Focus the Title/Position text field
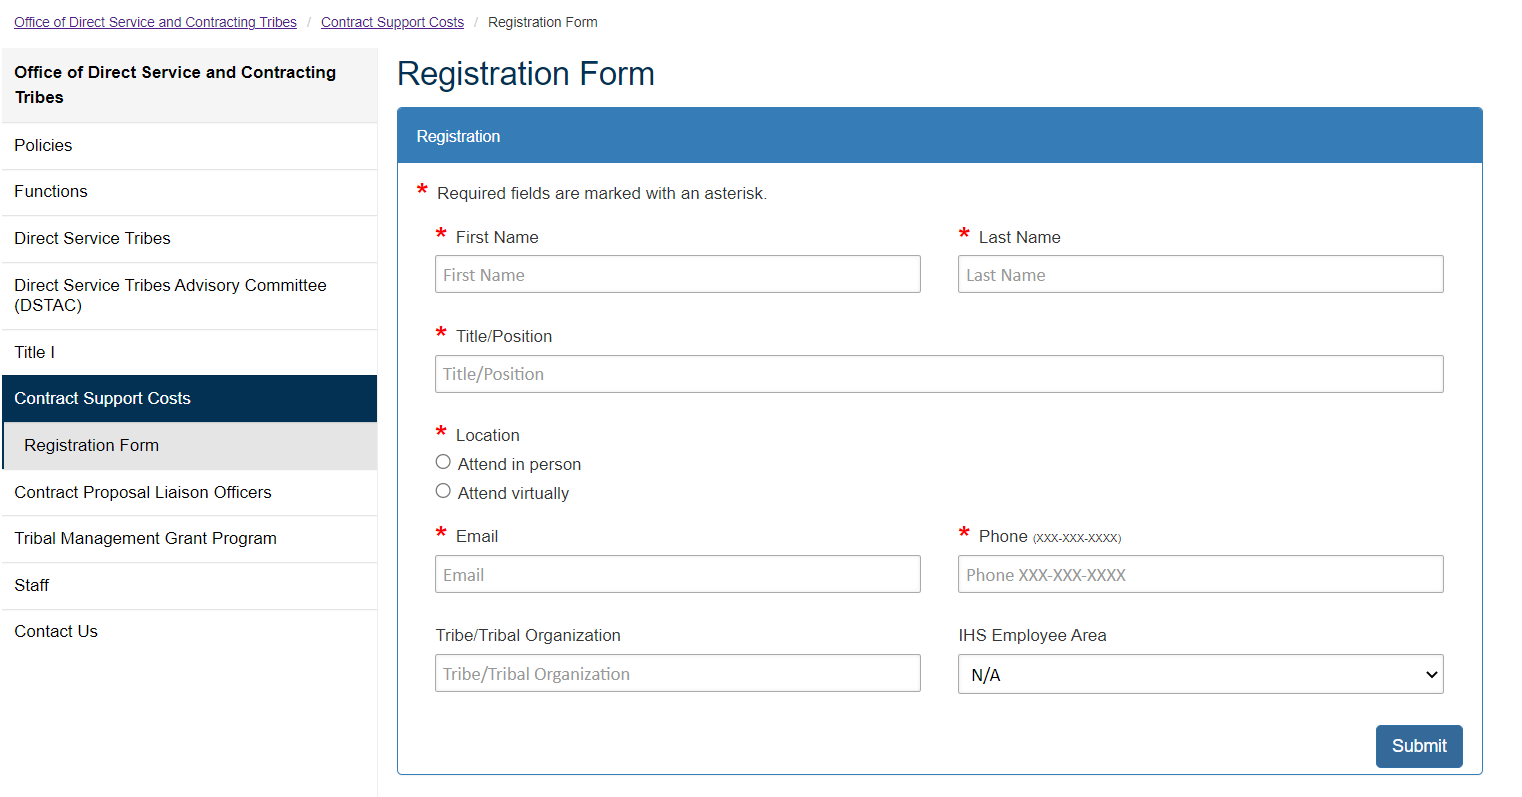The width and height of the screenshot is (1522, 797). [938, 374]
